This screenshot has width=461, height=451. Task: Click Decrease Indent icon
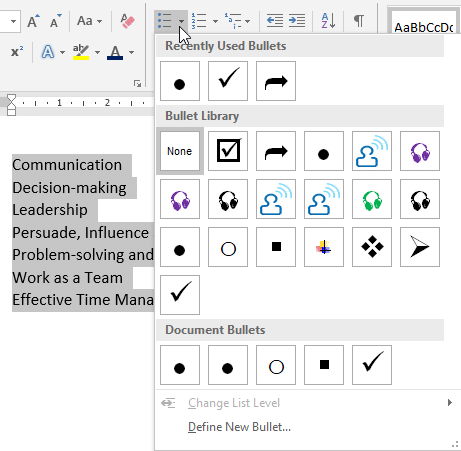(x=275, y=21)
